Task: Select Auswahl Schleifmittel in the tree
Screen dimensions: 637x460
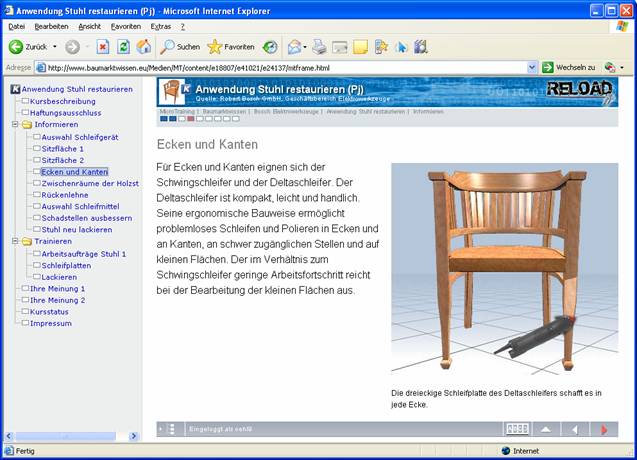Action: pos(80,206)
